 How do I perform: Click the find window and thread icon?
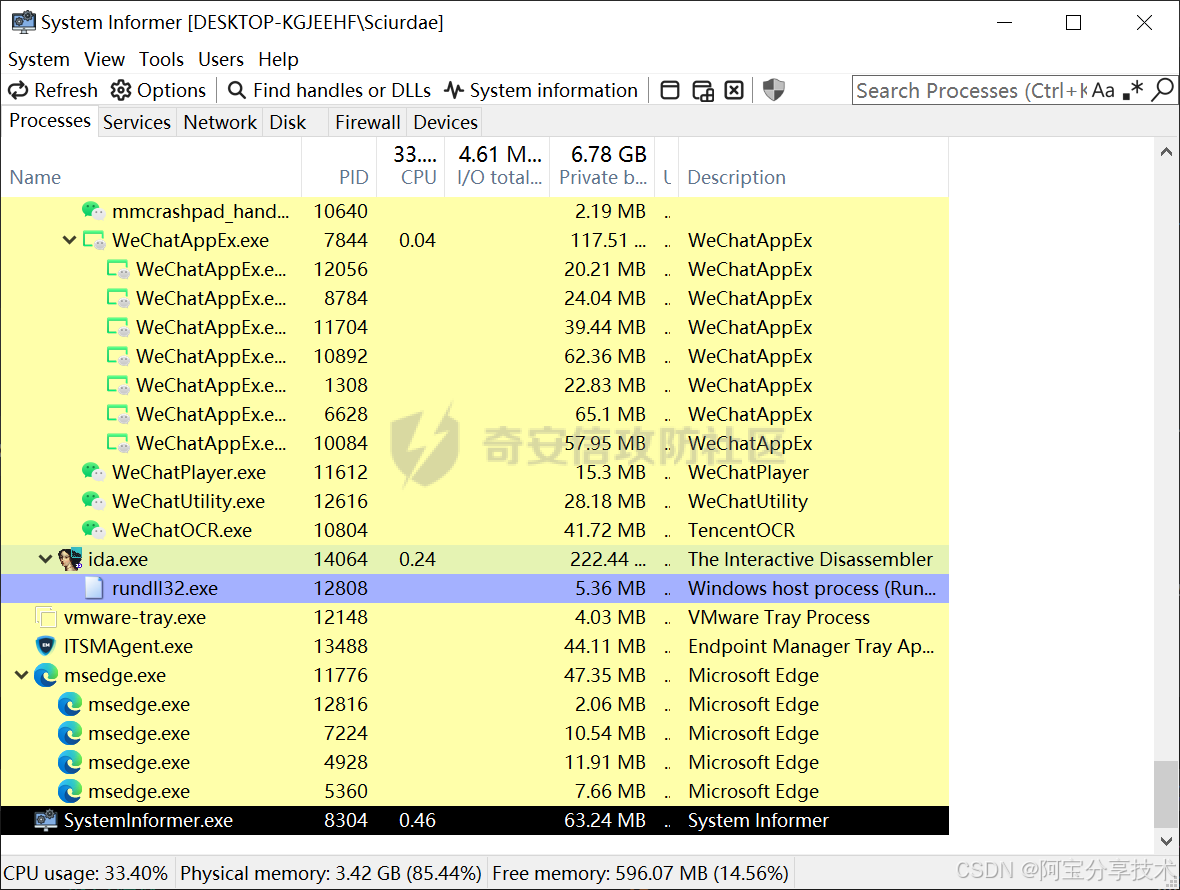click(702, 90)
